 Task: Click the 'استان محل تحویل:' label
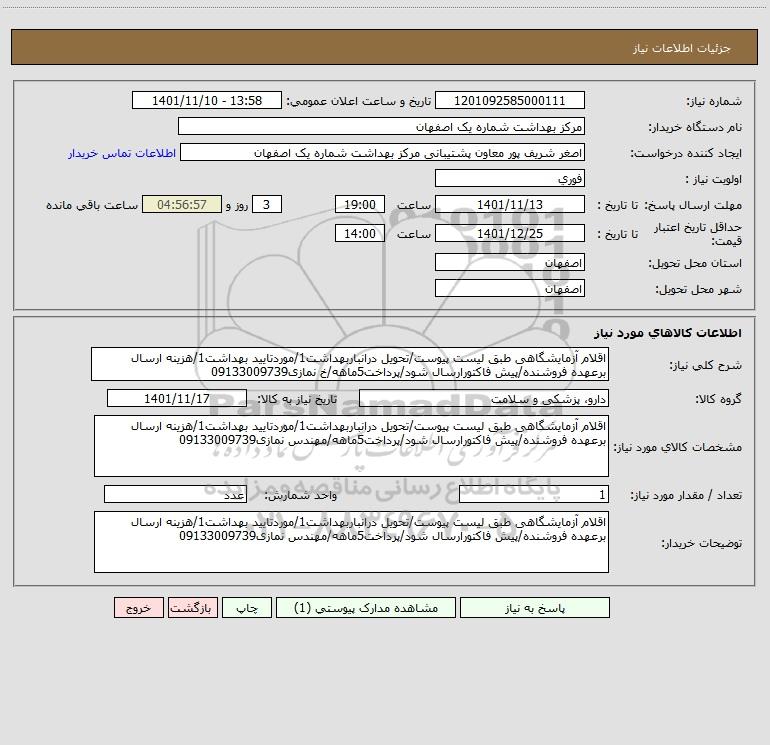tap(695, 263)
